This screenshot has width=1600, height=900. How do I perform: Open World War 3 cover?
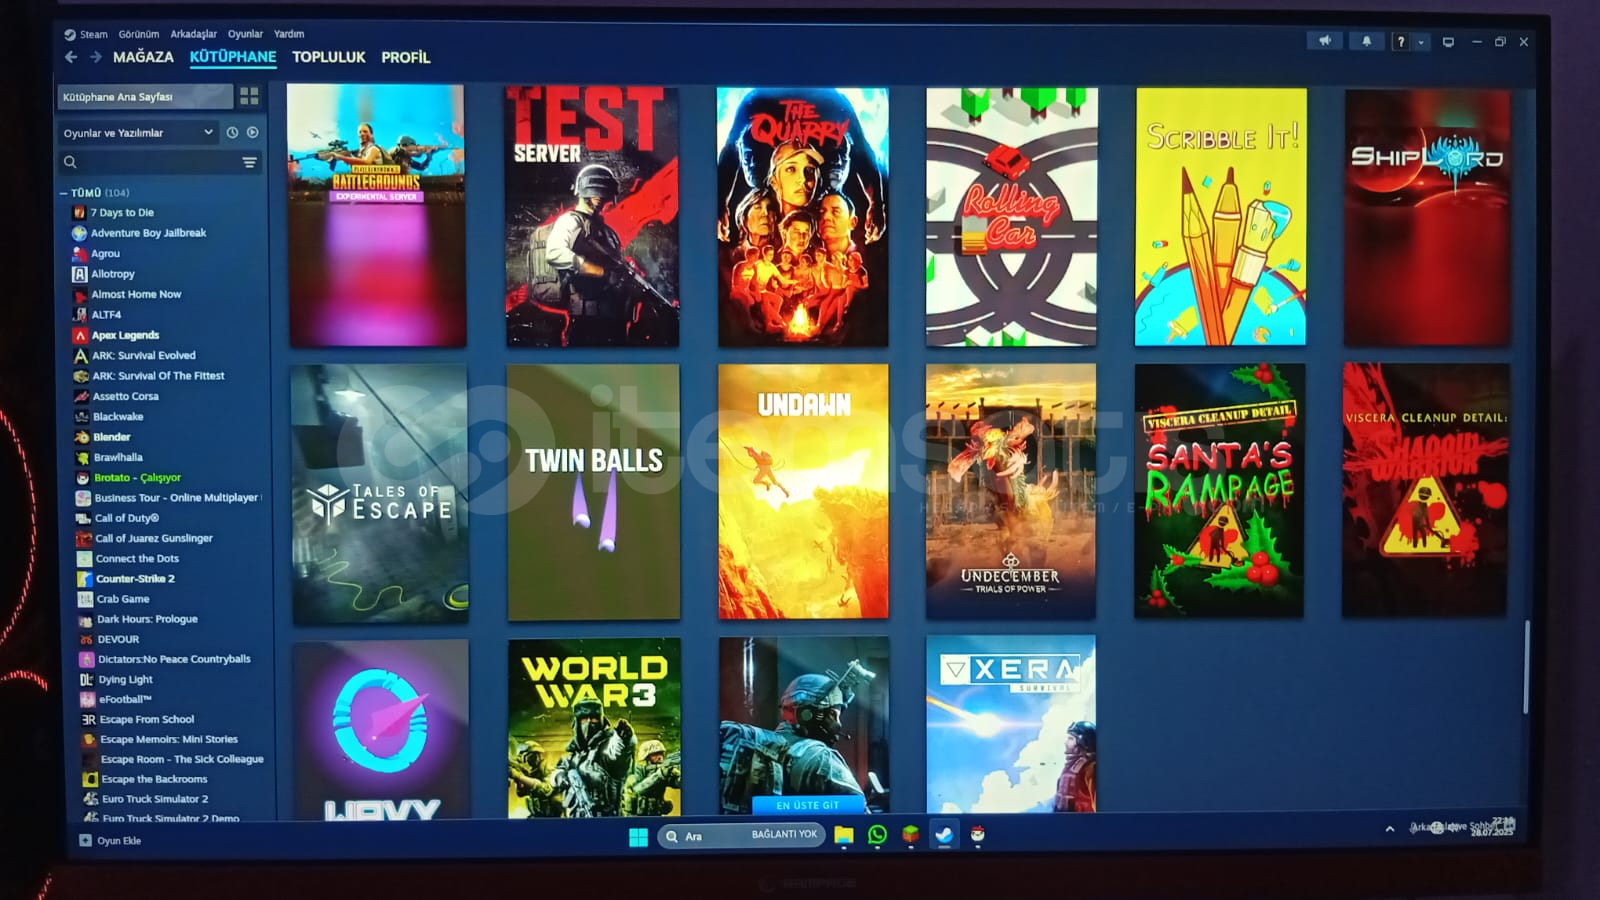click(594, 728)
